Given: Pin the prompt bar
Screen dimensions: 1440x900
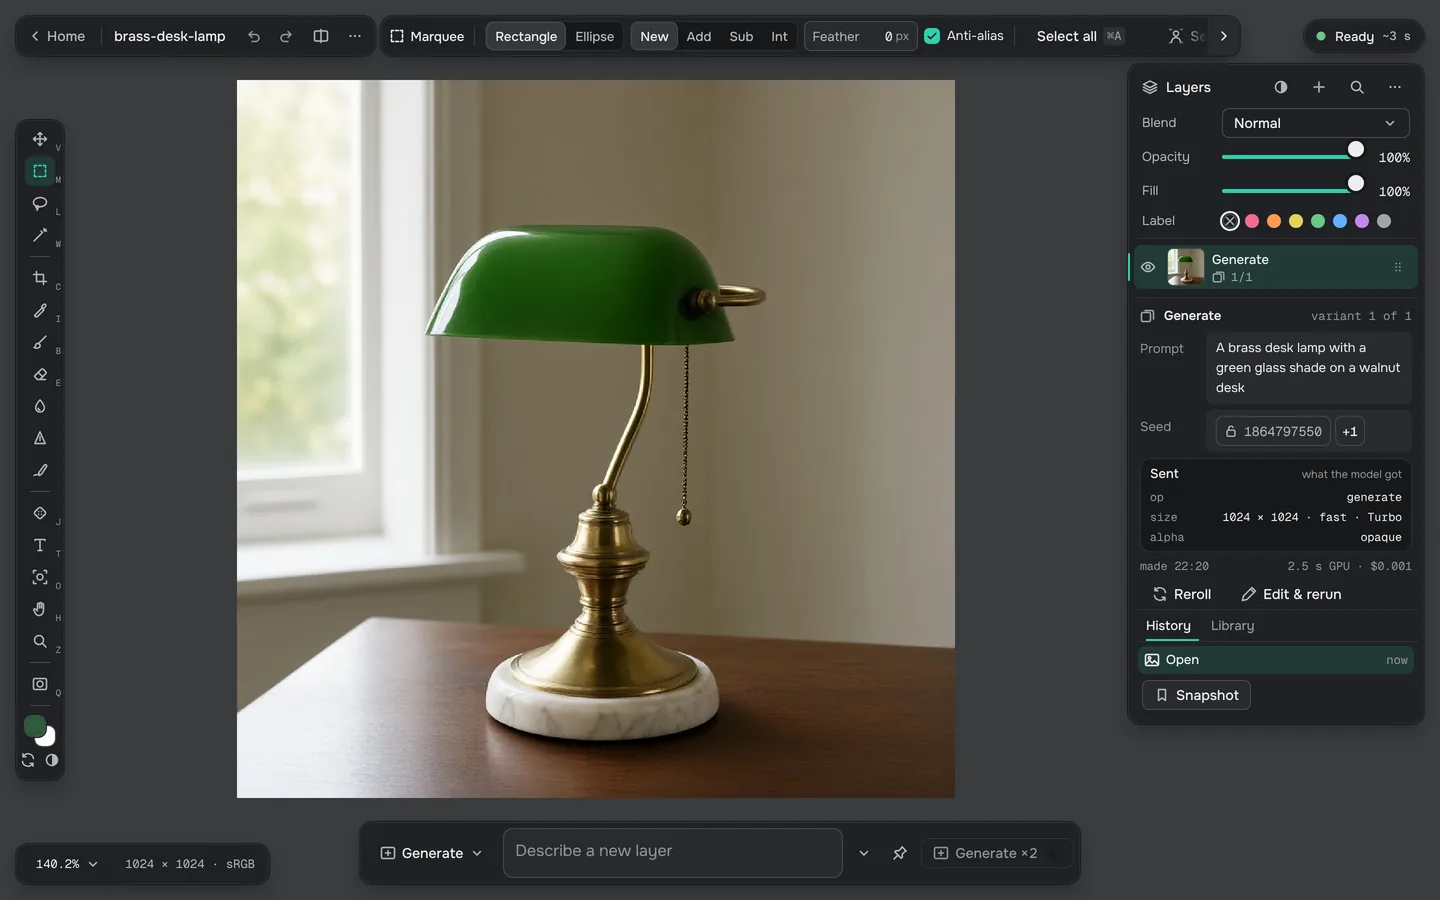Looking at the screenshot, I should pyautogui.click(x=900, y=853).
